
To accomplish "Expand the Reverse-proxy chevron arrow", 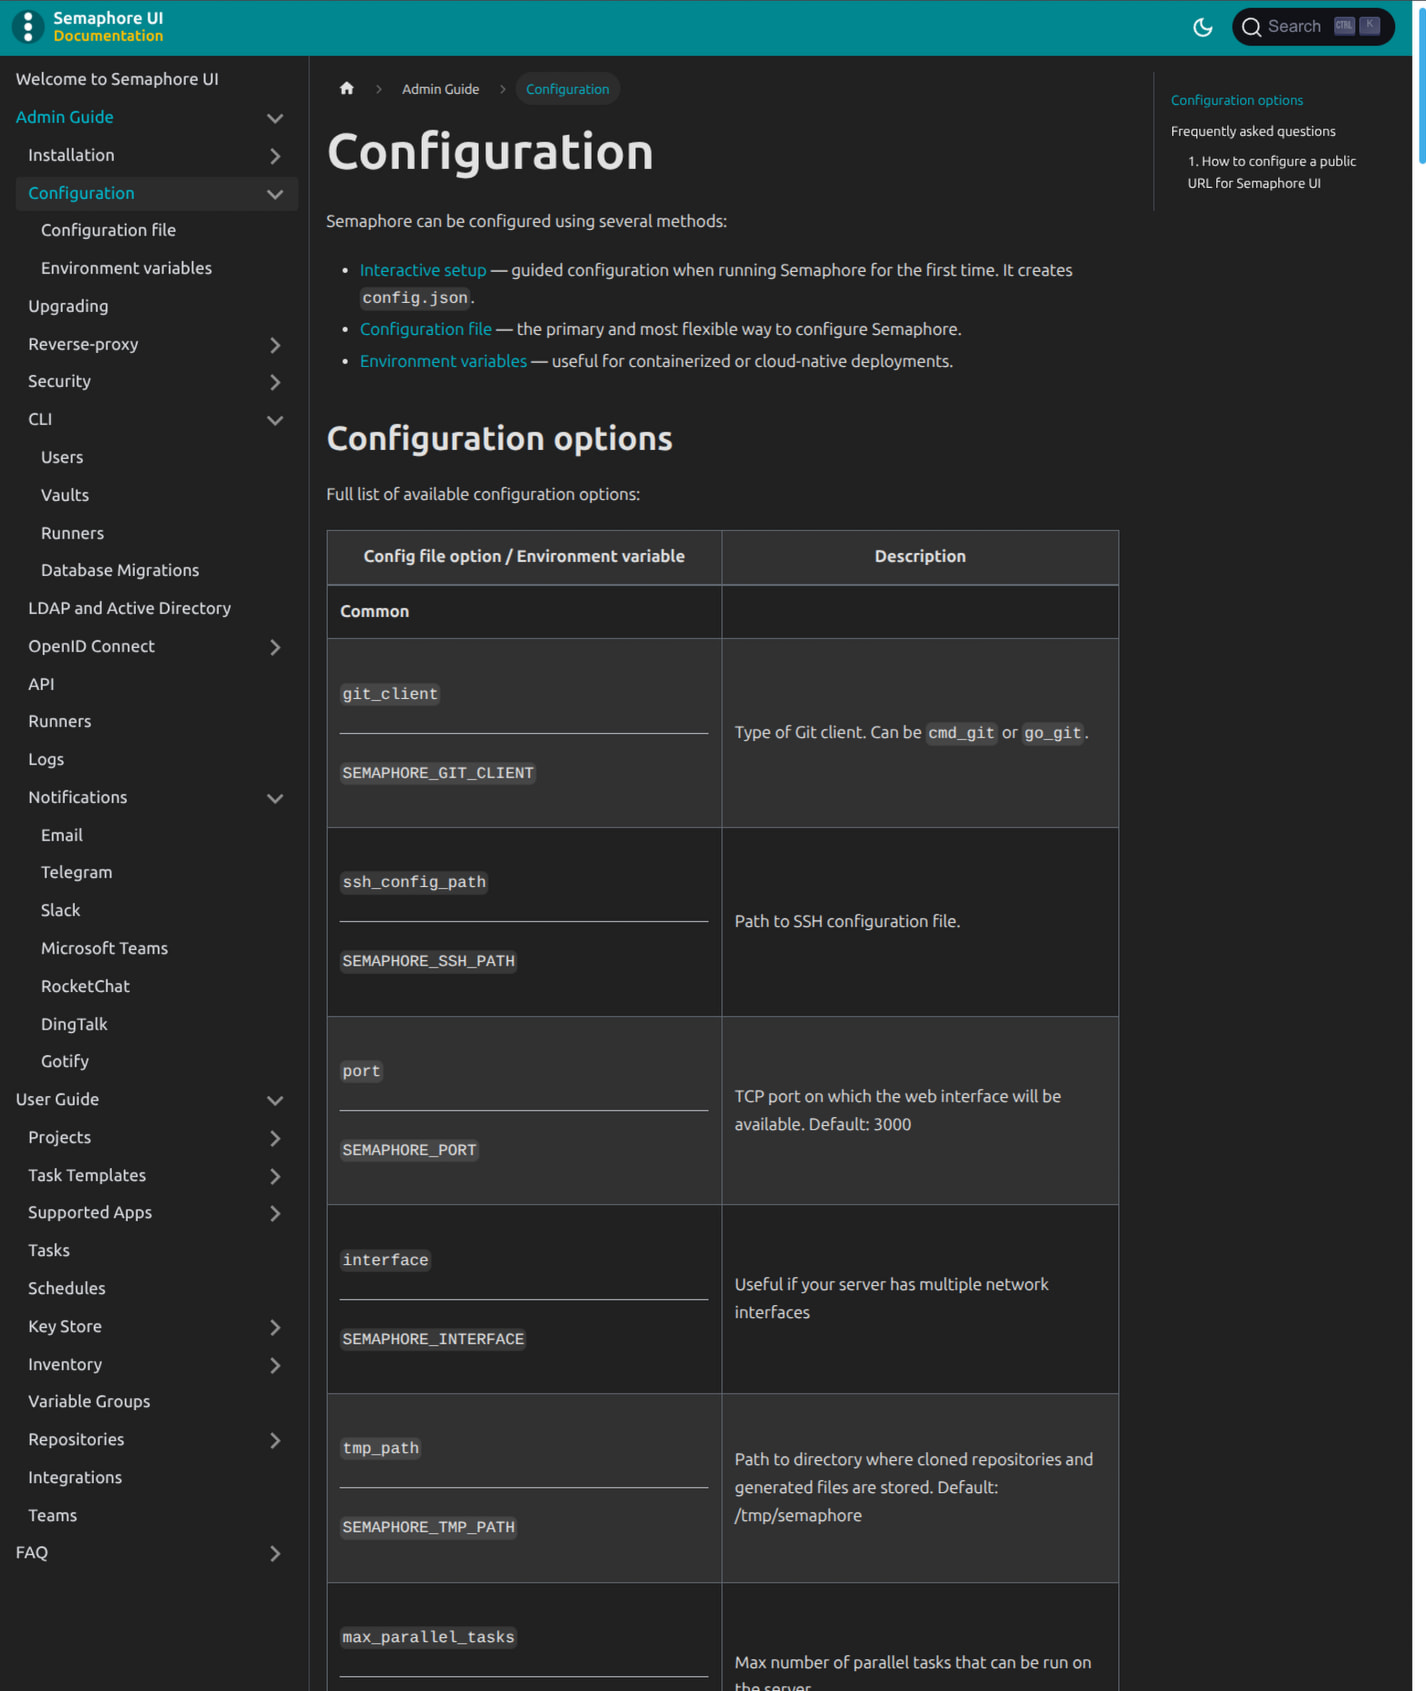I will [275, 345].
